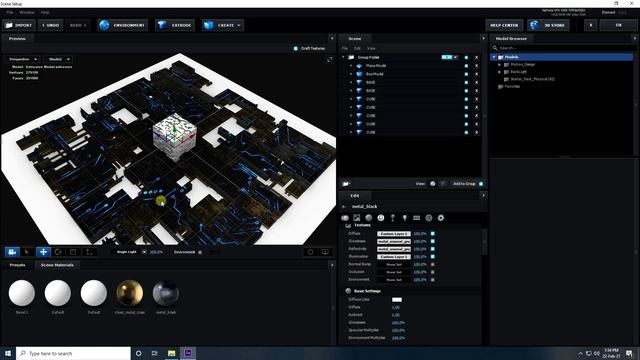
Task: Select the pointer selection tool
Action: pyautogui.click(x=27, y=252)
